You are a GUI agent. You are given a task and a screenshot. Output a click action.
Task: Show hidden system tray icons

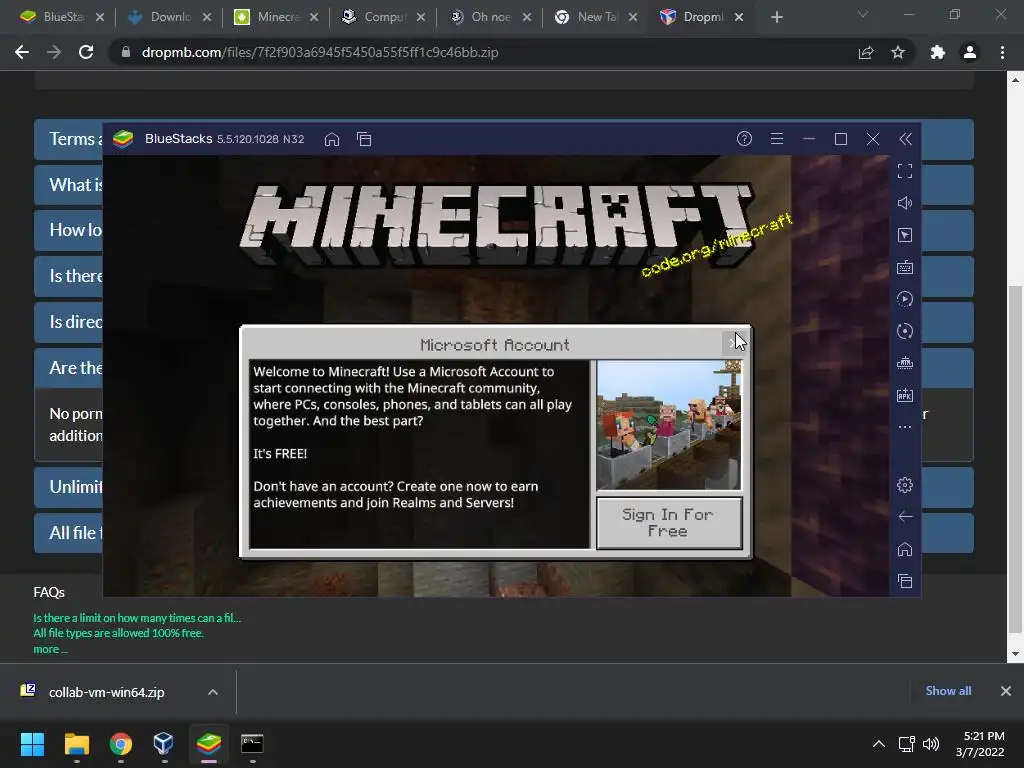(x=879, y=744)
